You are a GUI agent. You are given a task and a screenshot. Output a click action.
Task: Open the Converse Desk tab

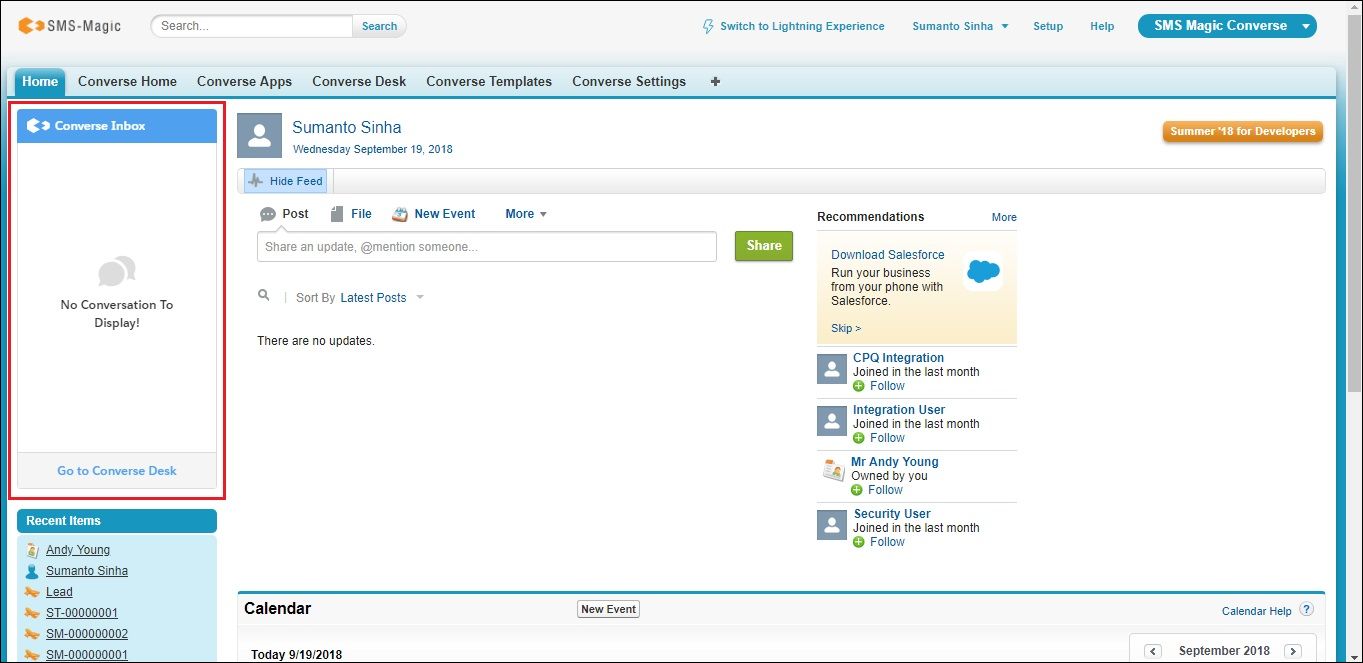(x=359, y=82)
